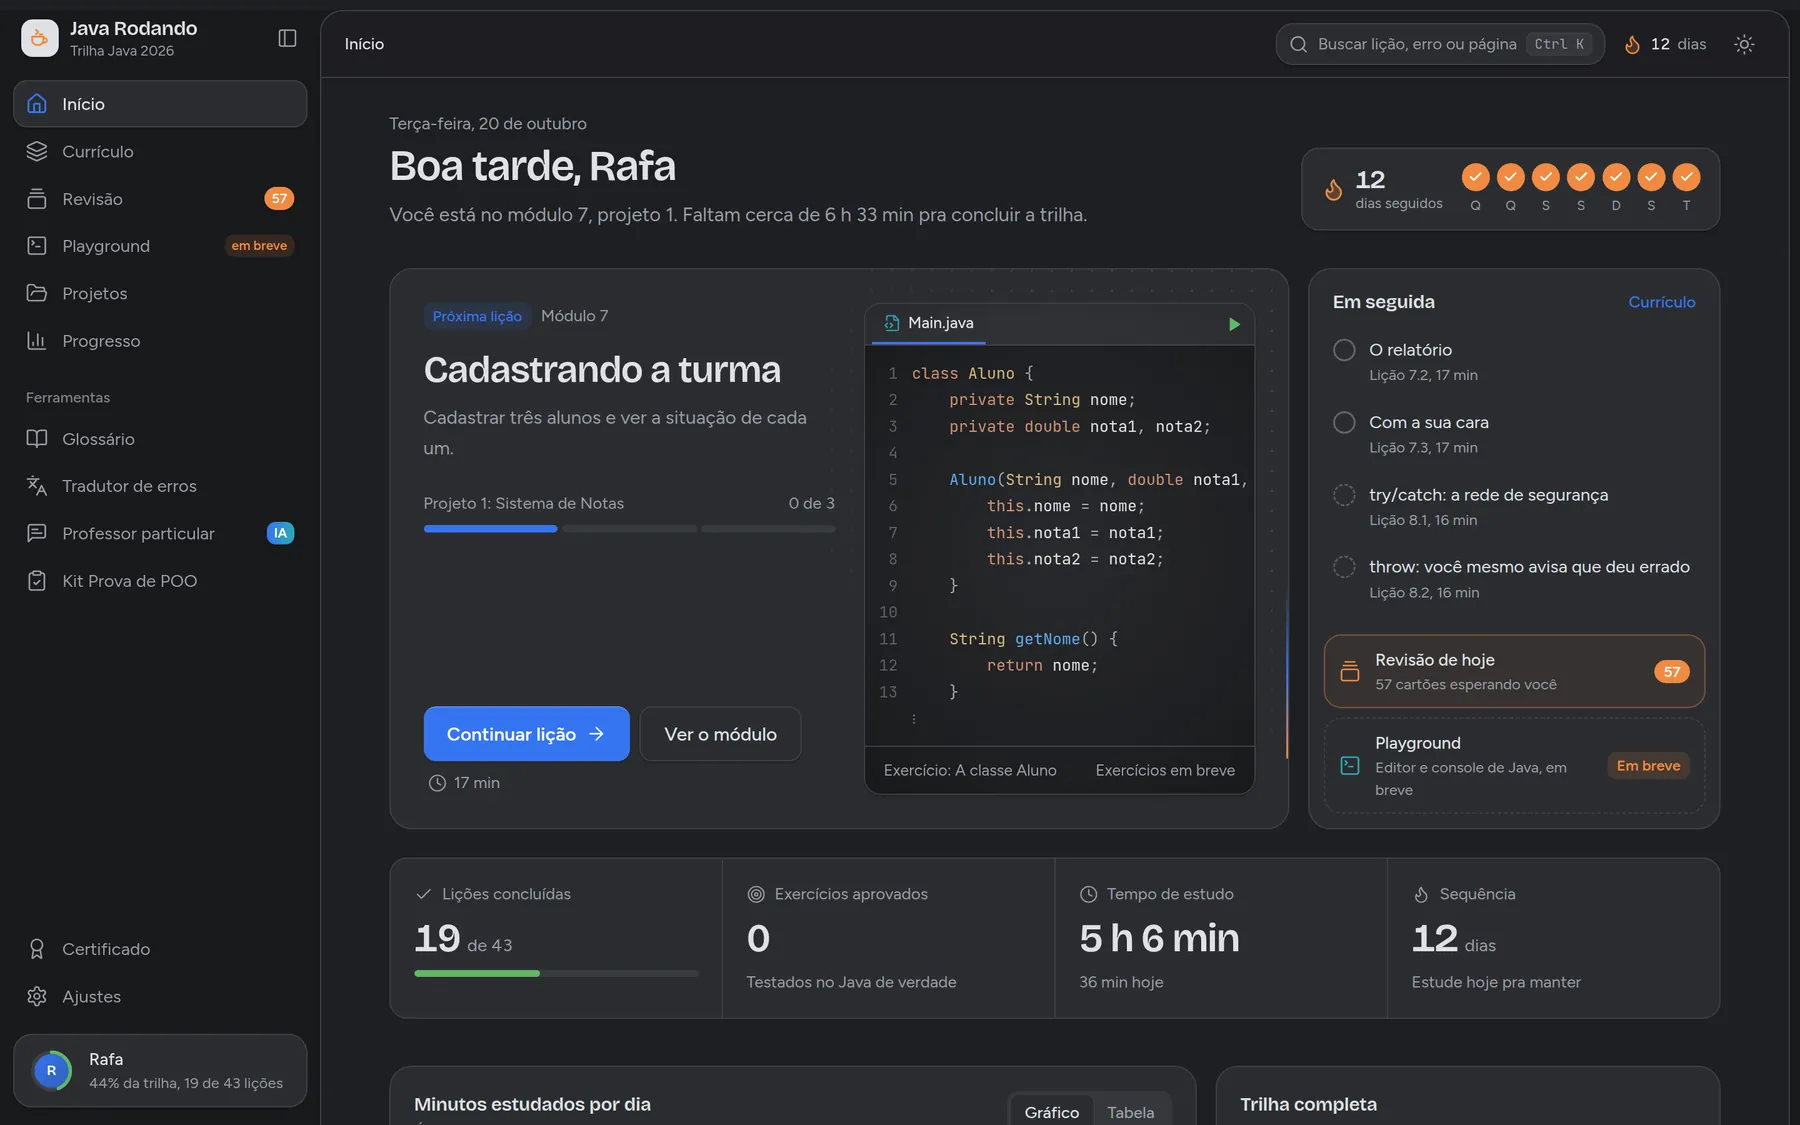The width and height of the screenshot is (1800, 1125).
Task: Open Revisão de hoje card
Action: (x=1514, y=671)
